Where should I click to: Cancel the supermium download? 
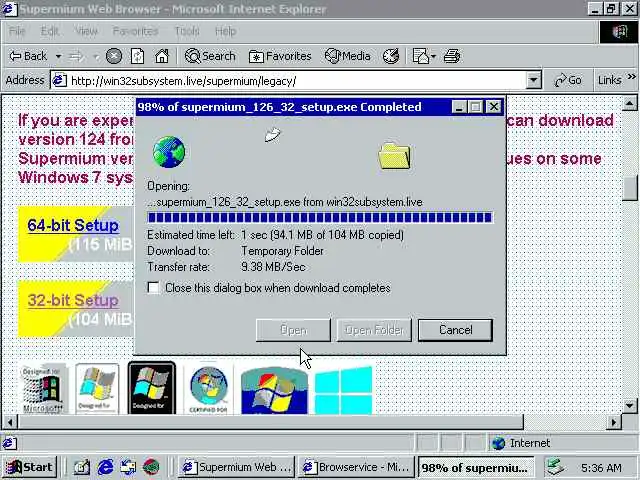point(455,330)
